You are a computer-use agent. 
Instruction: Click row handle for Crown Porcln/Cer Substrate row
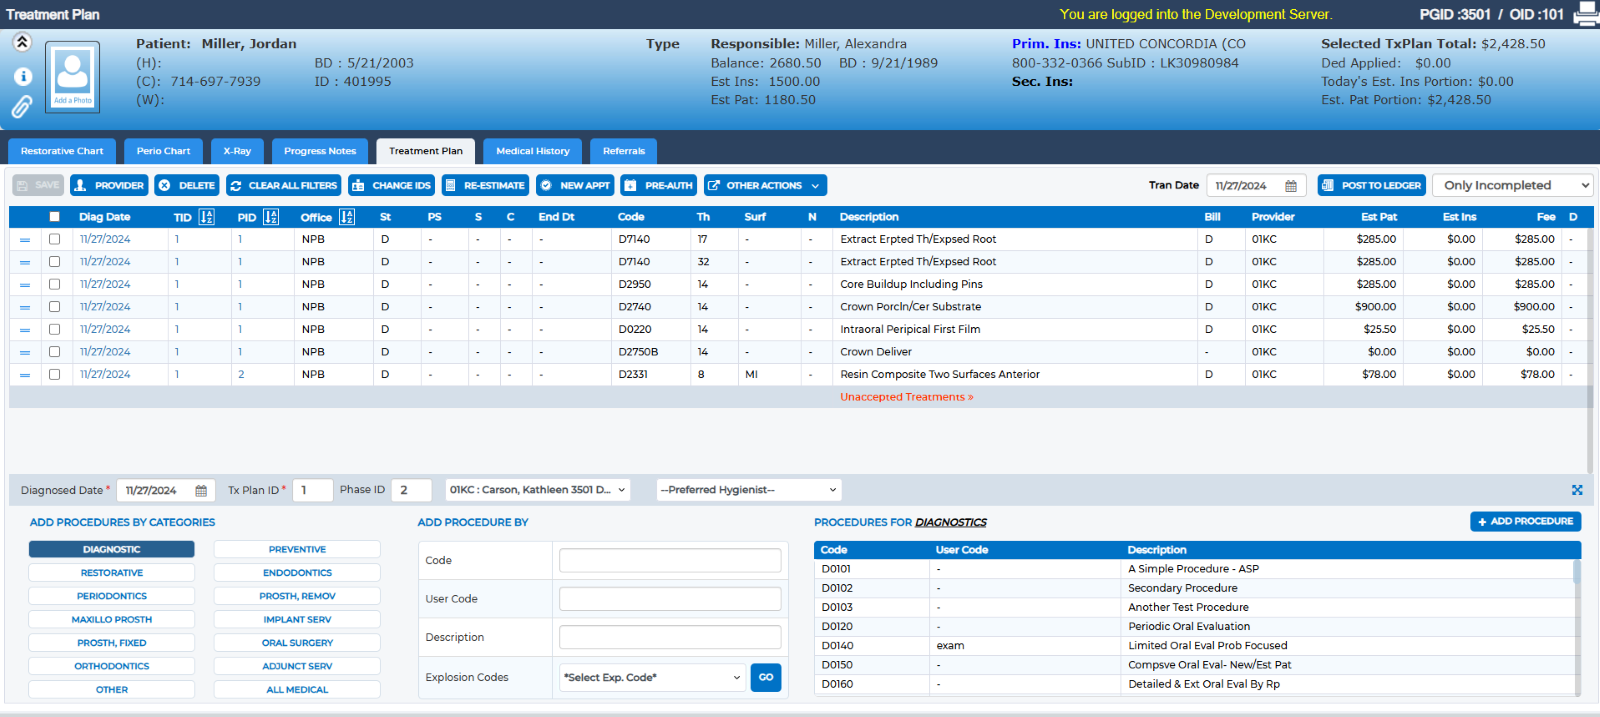tap(25, 307)
